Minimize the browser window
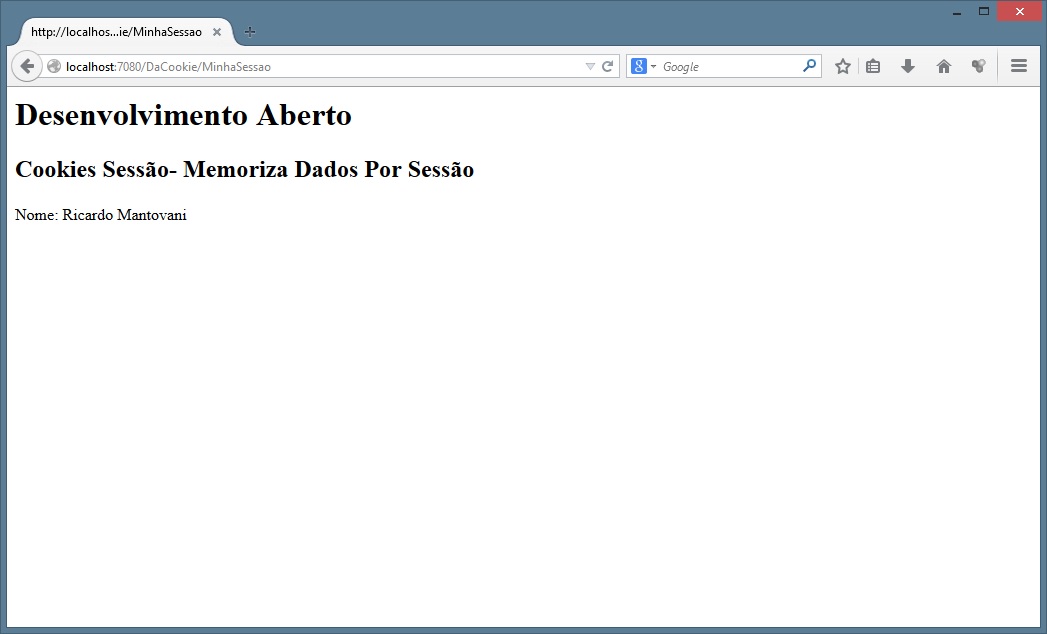Viewport: 1047px width, 634px height. point(957,12)
